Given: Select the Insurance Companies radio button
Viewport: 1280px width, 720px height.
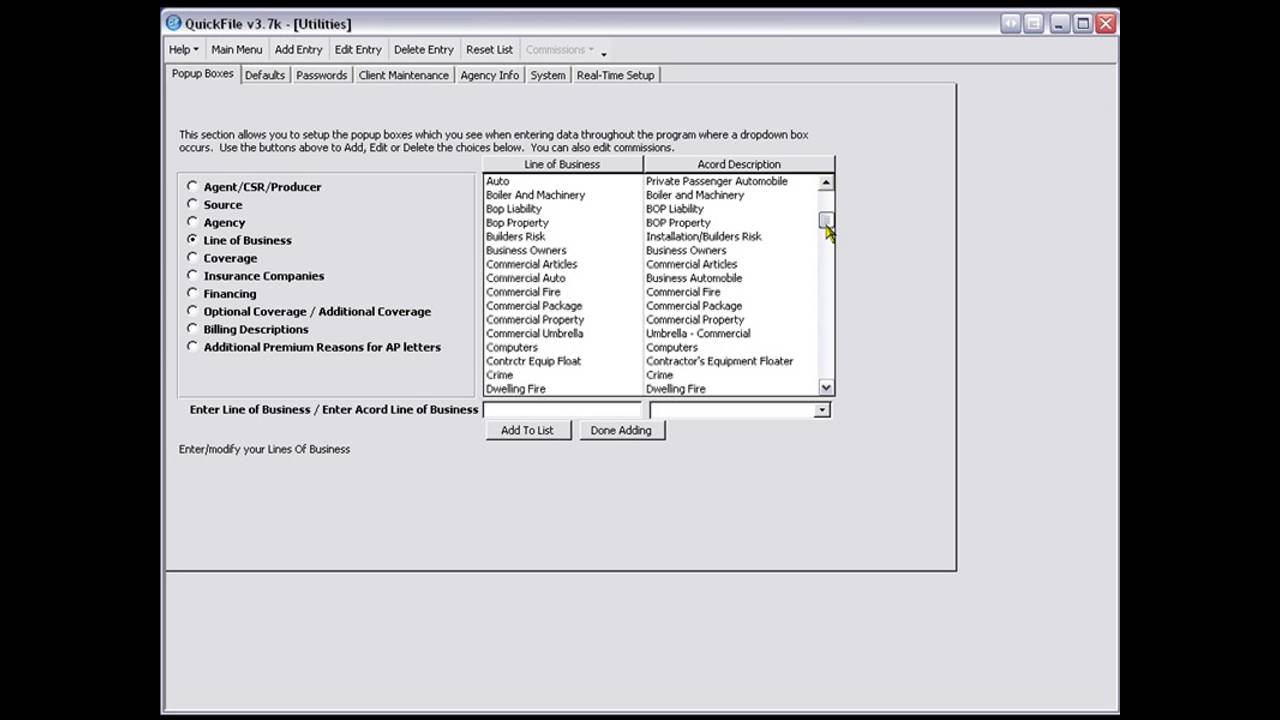Looking at the screenshot, I should pos(192,275).
